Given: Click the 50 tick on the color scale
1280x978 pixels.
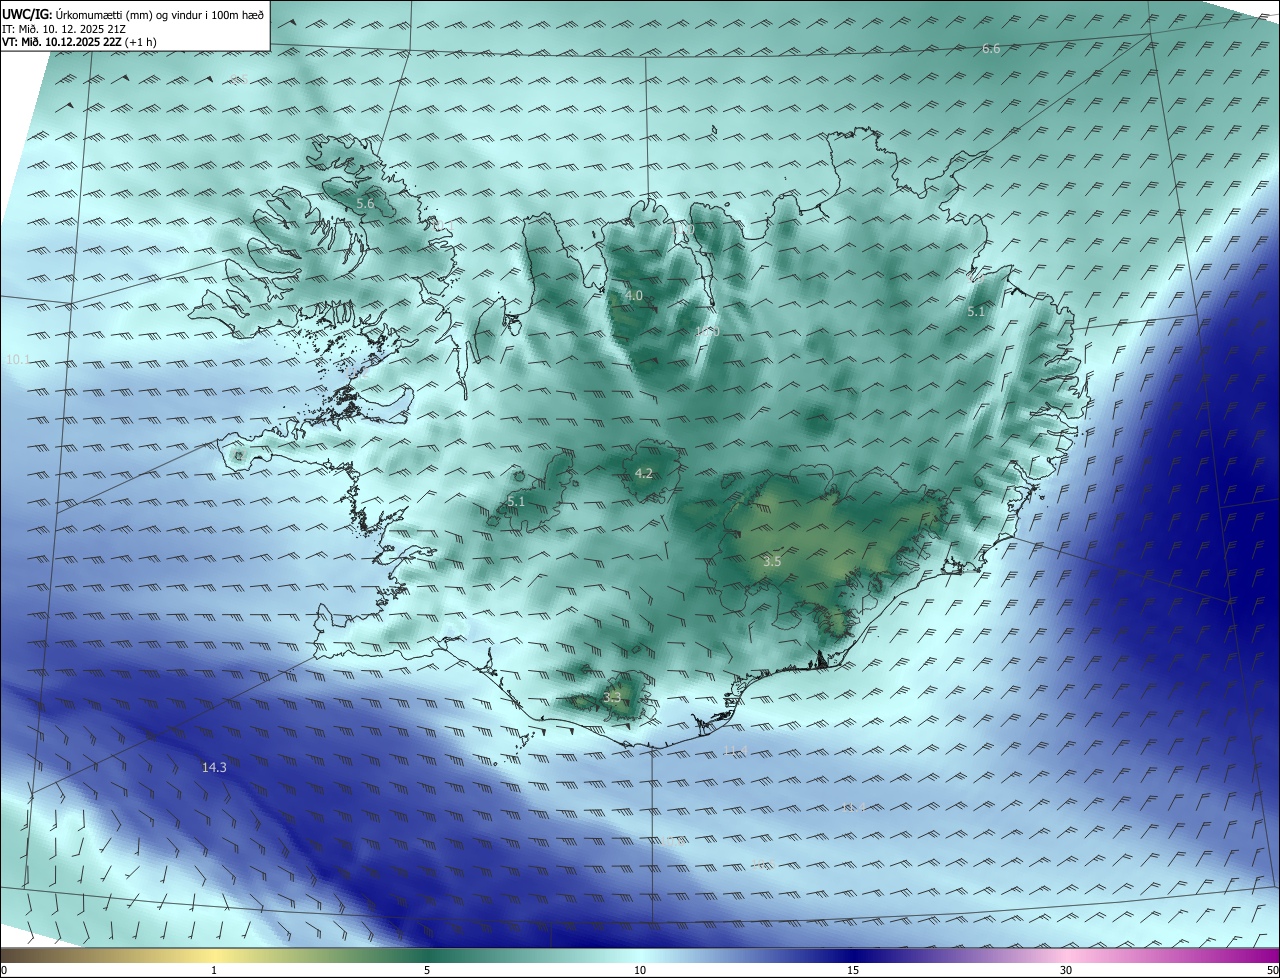Looking at the screenshot, I should [1272, 970].
